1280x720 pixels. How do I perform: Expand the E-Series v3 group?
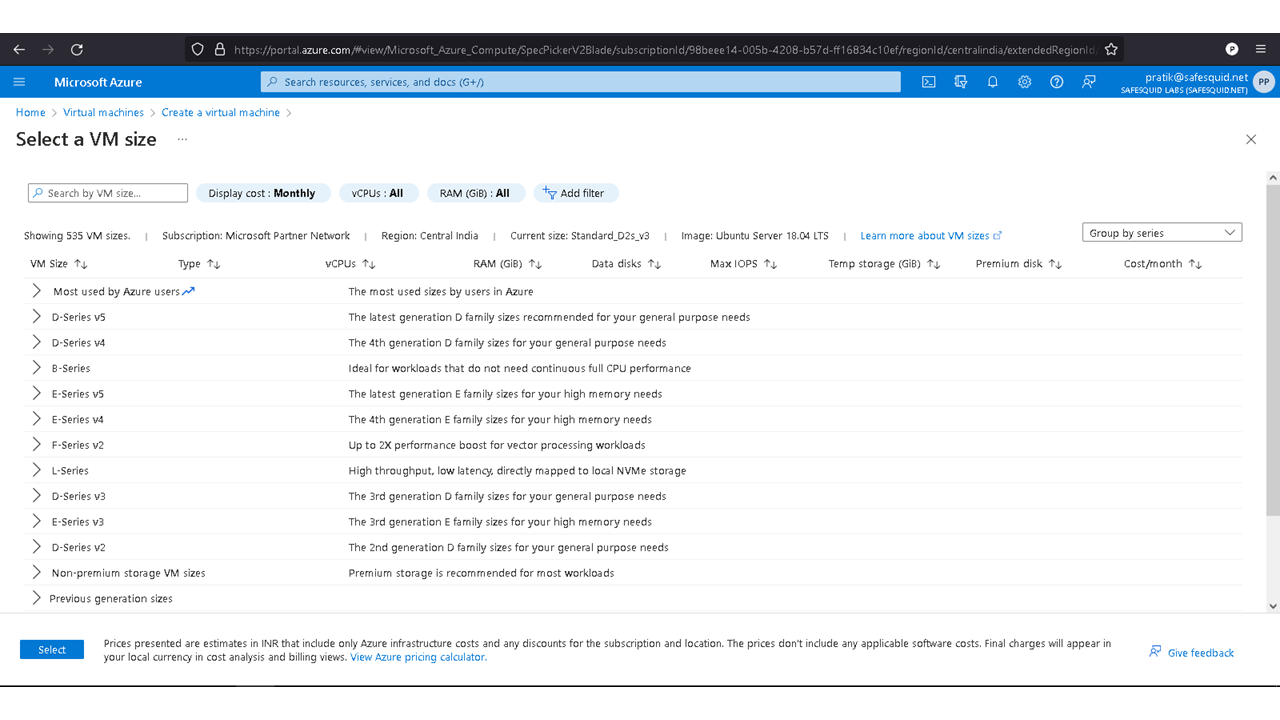(x=36, y=522)
